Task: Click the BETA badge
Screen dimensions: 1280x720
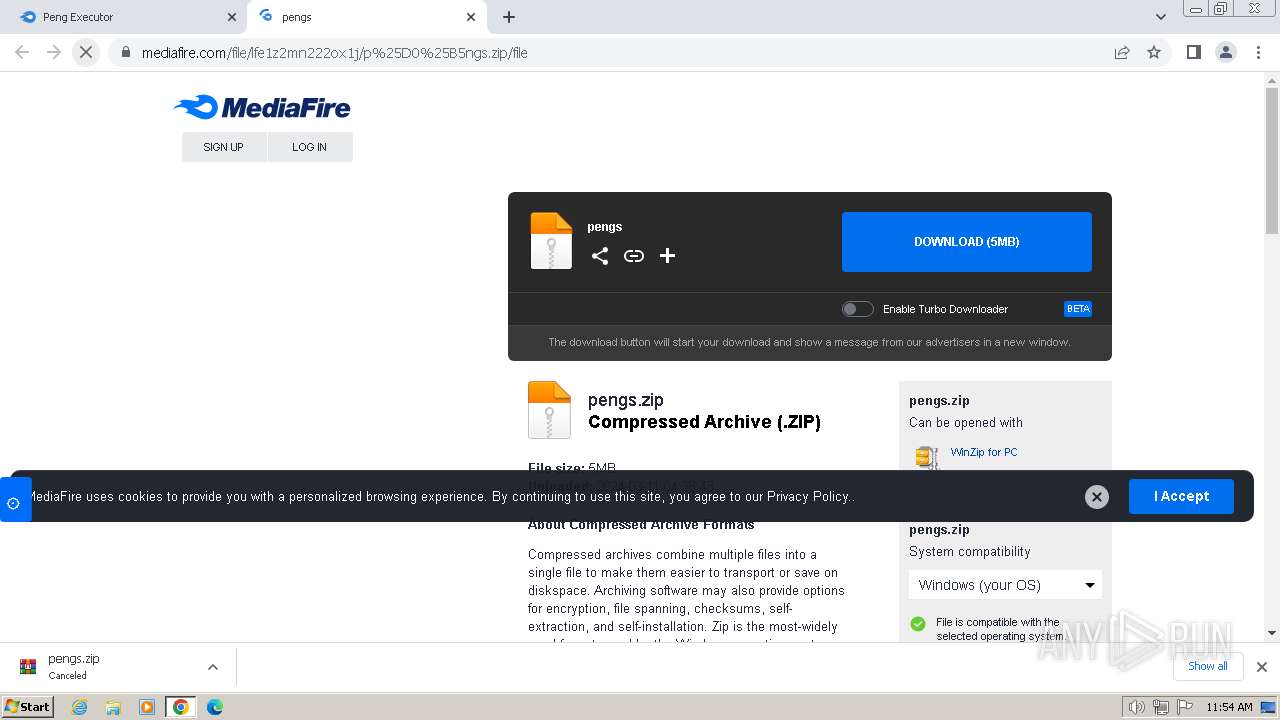Action: pos(1078,309)
